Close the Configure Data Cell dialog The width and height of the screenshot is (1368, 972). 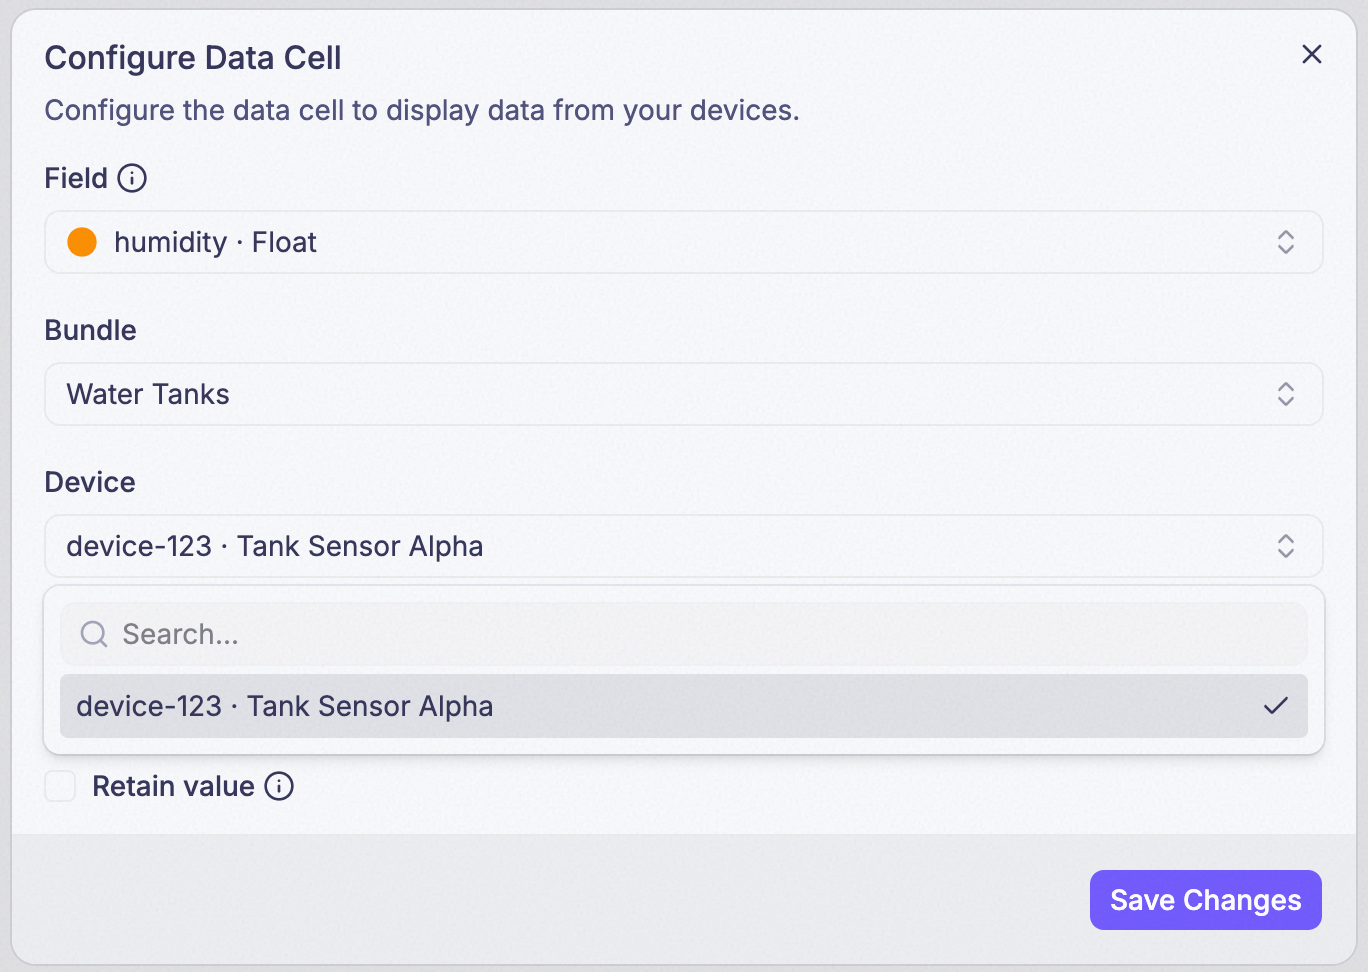tap(1312, 54)
